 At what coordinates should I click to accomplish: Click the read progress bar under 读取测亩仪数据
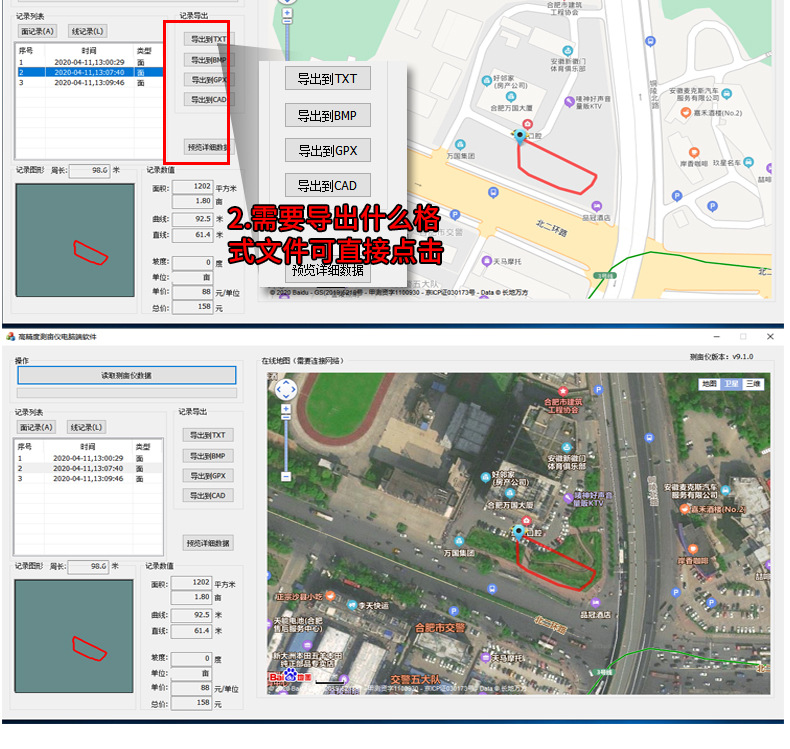126,393
